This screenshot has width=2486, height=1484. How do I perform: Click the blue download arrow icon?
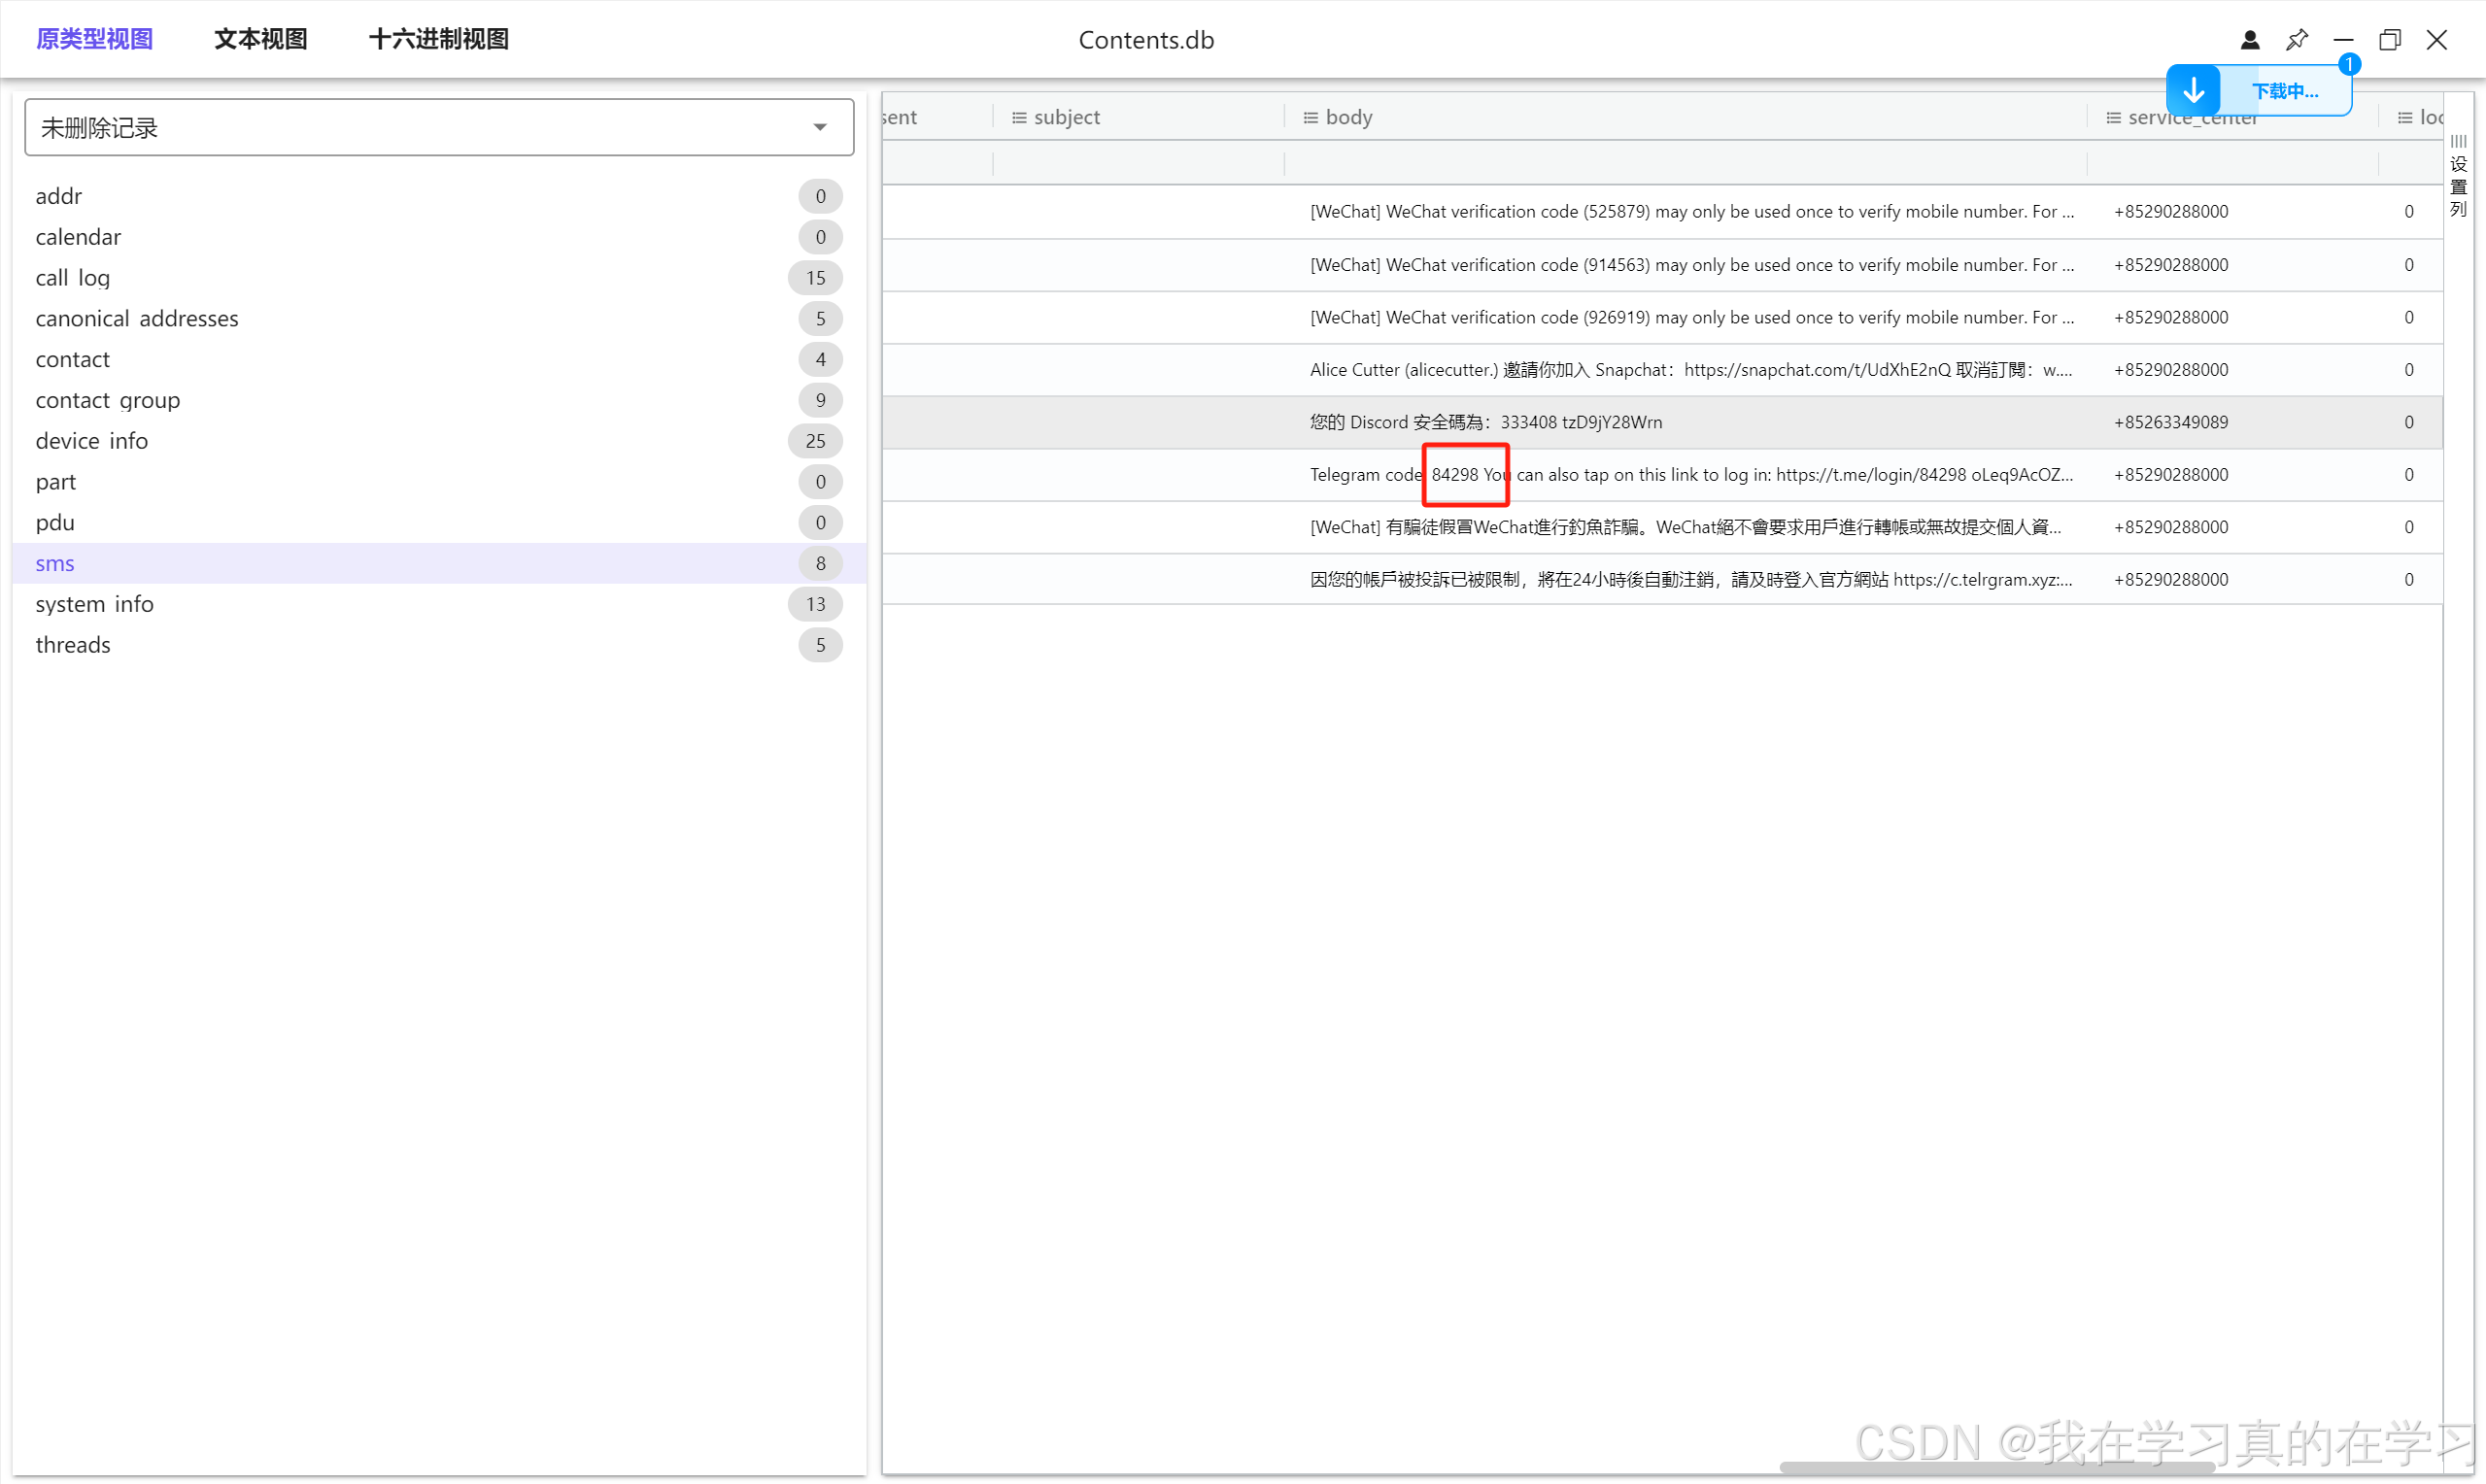click(2193, 91)
